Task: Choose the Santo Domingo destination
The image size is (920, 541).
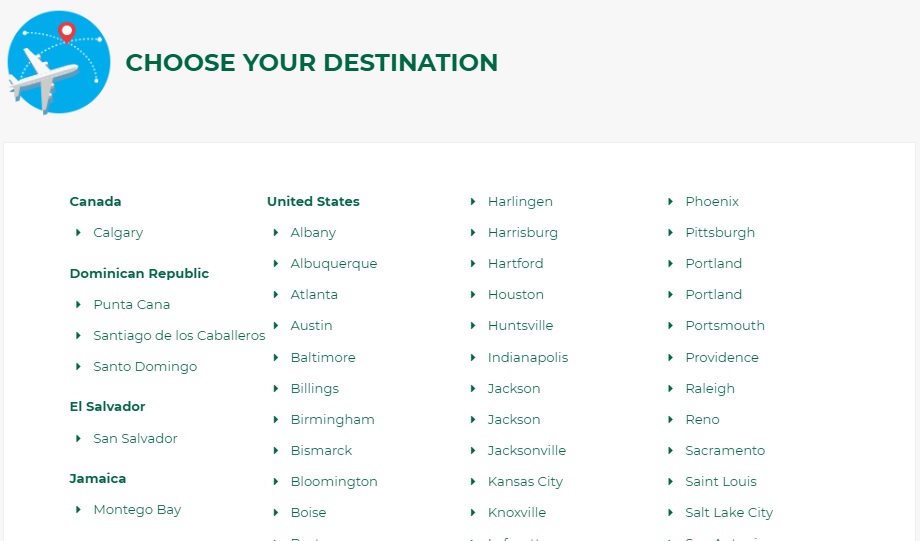Action: click(x=145, y=367)
